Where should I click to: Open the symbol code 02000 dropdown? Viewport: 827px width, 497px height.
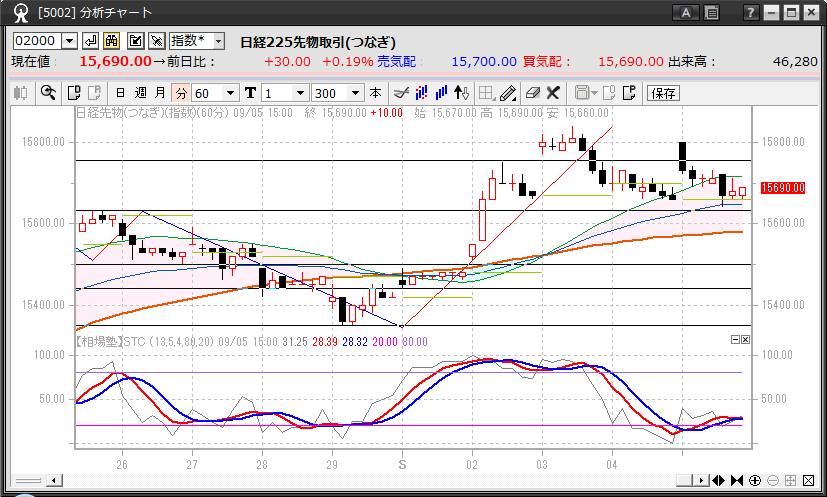coord(69,41)
